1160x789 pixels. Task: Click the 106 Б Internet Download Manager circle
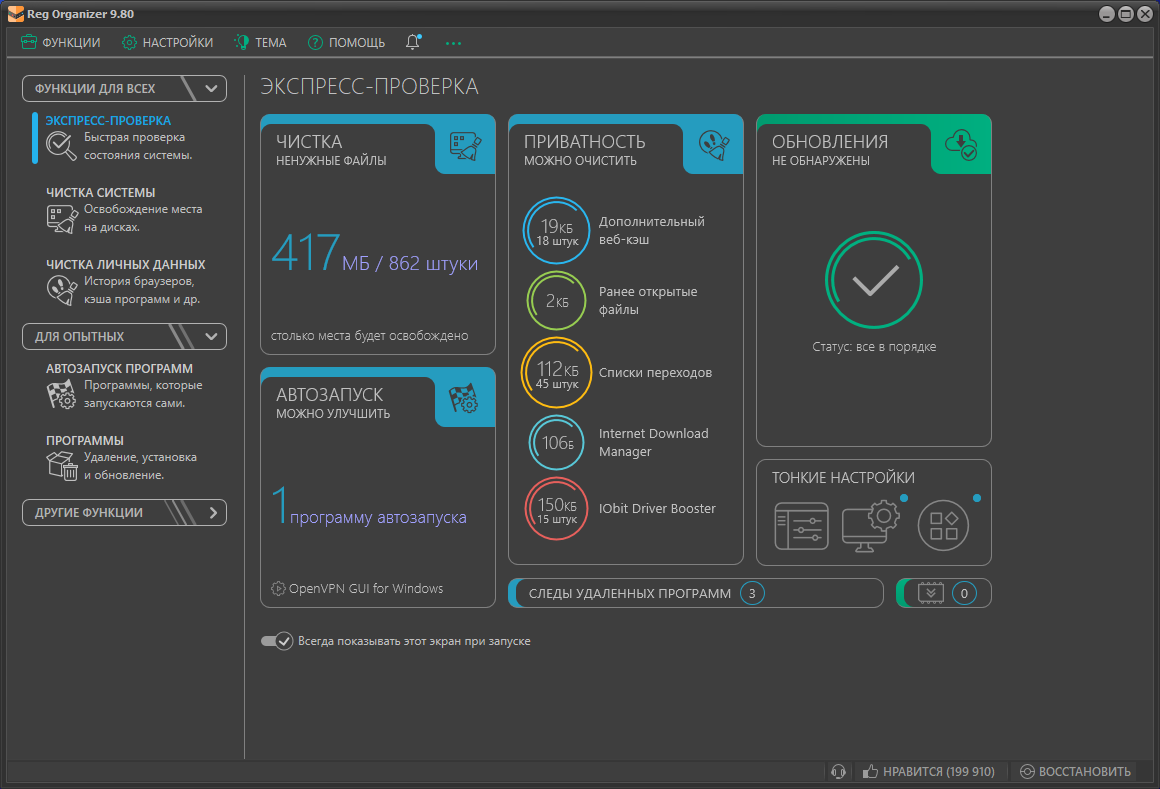tap(556, 443)
